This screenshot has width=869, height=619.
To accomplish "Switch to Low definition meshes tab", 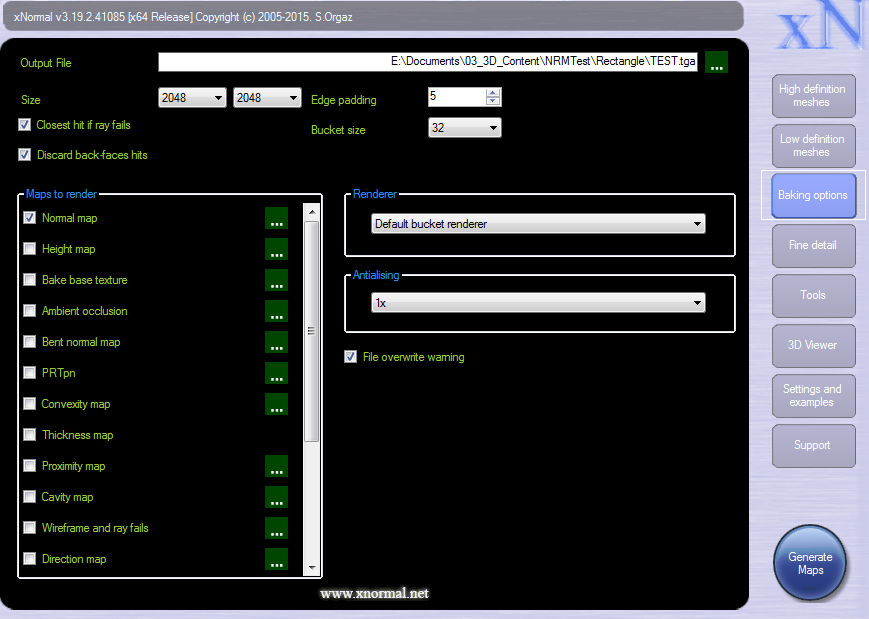I will point(813,146).
